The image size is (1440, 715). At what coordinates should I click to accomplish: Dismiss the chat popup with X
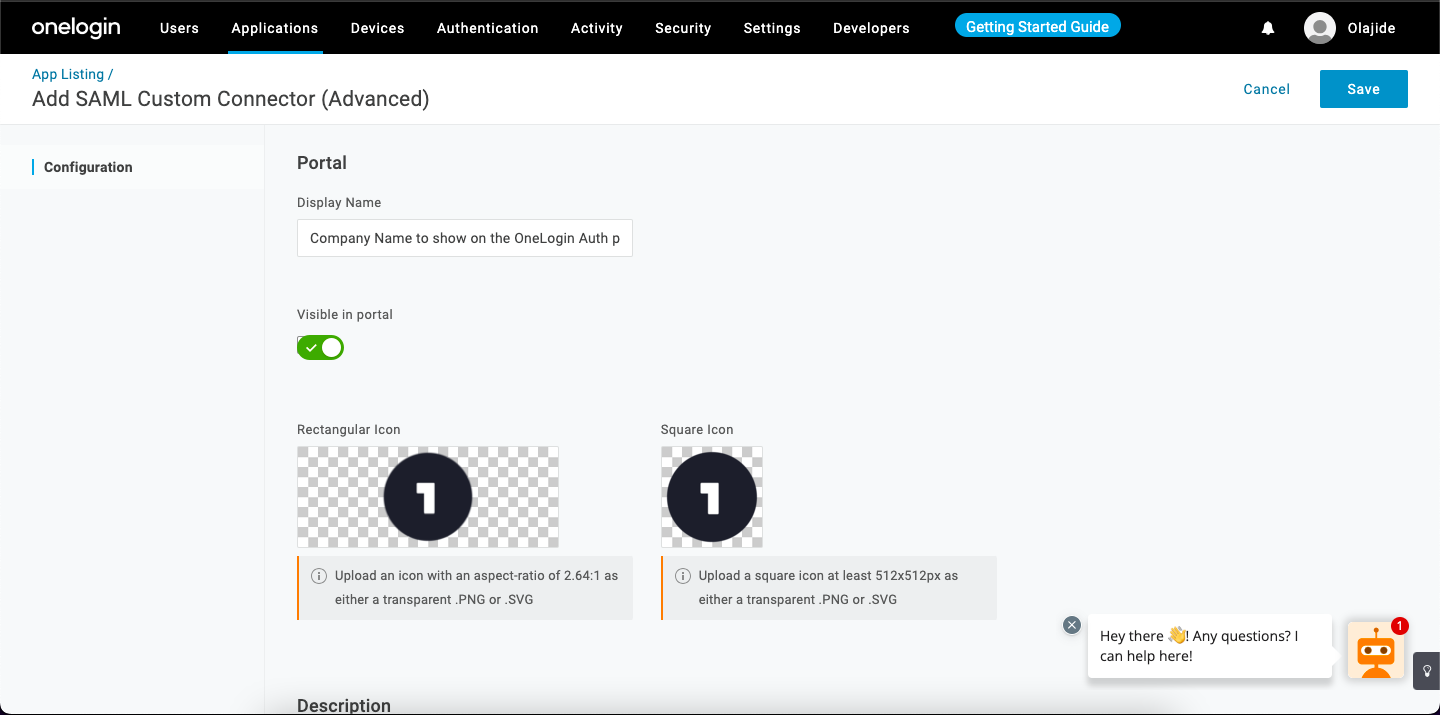point(1072,625)
